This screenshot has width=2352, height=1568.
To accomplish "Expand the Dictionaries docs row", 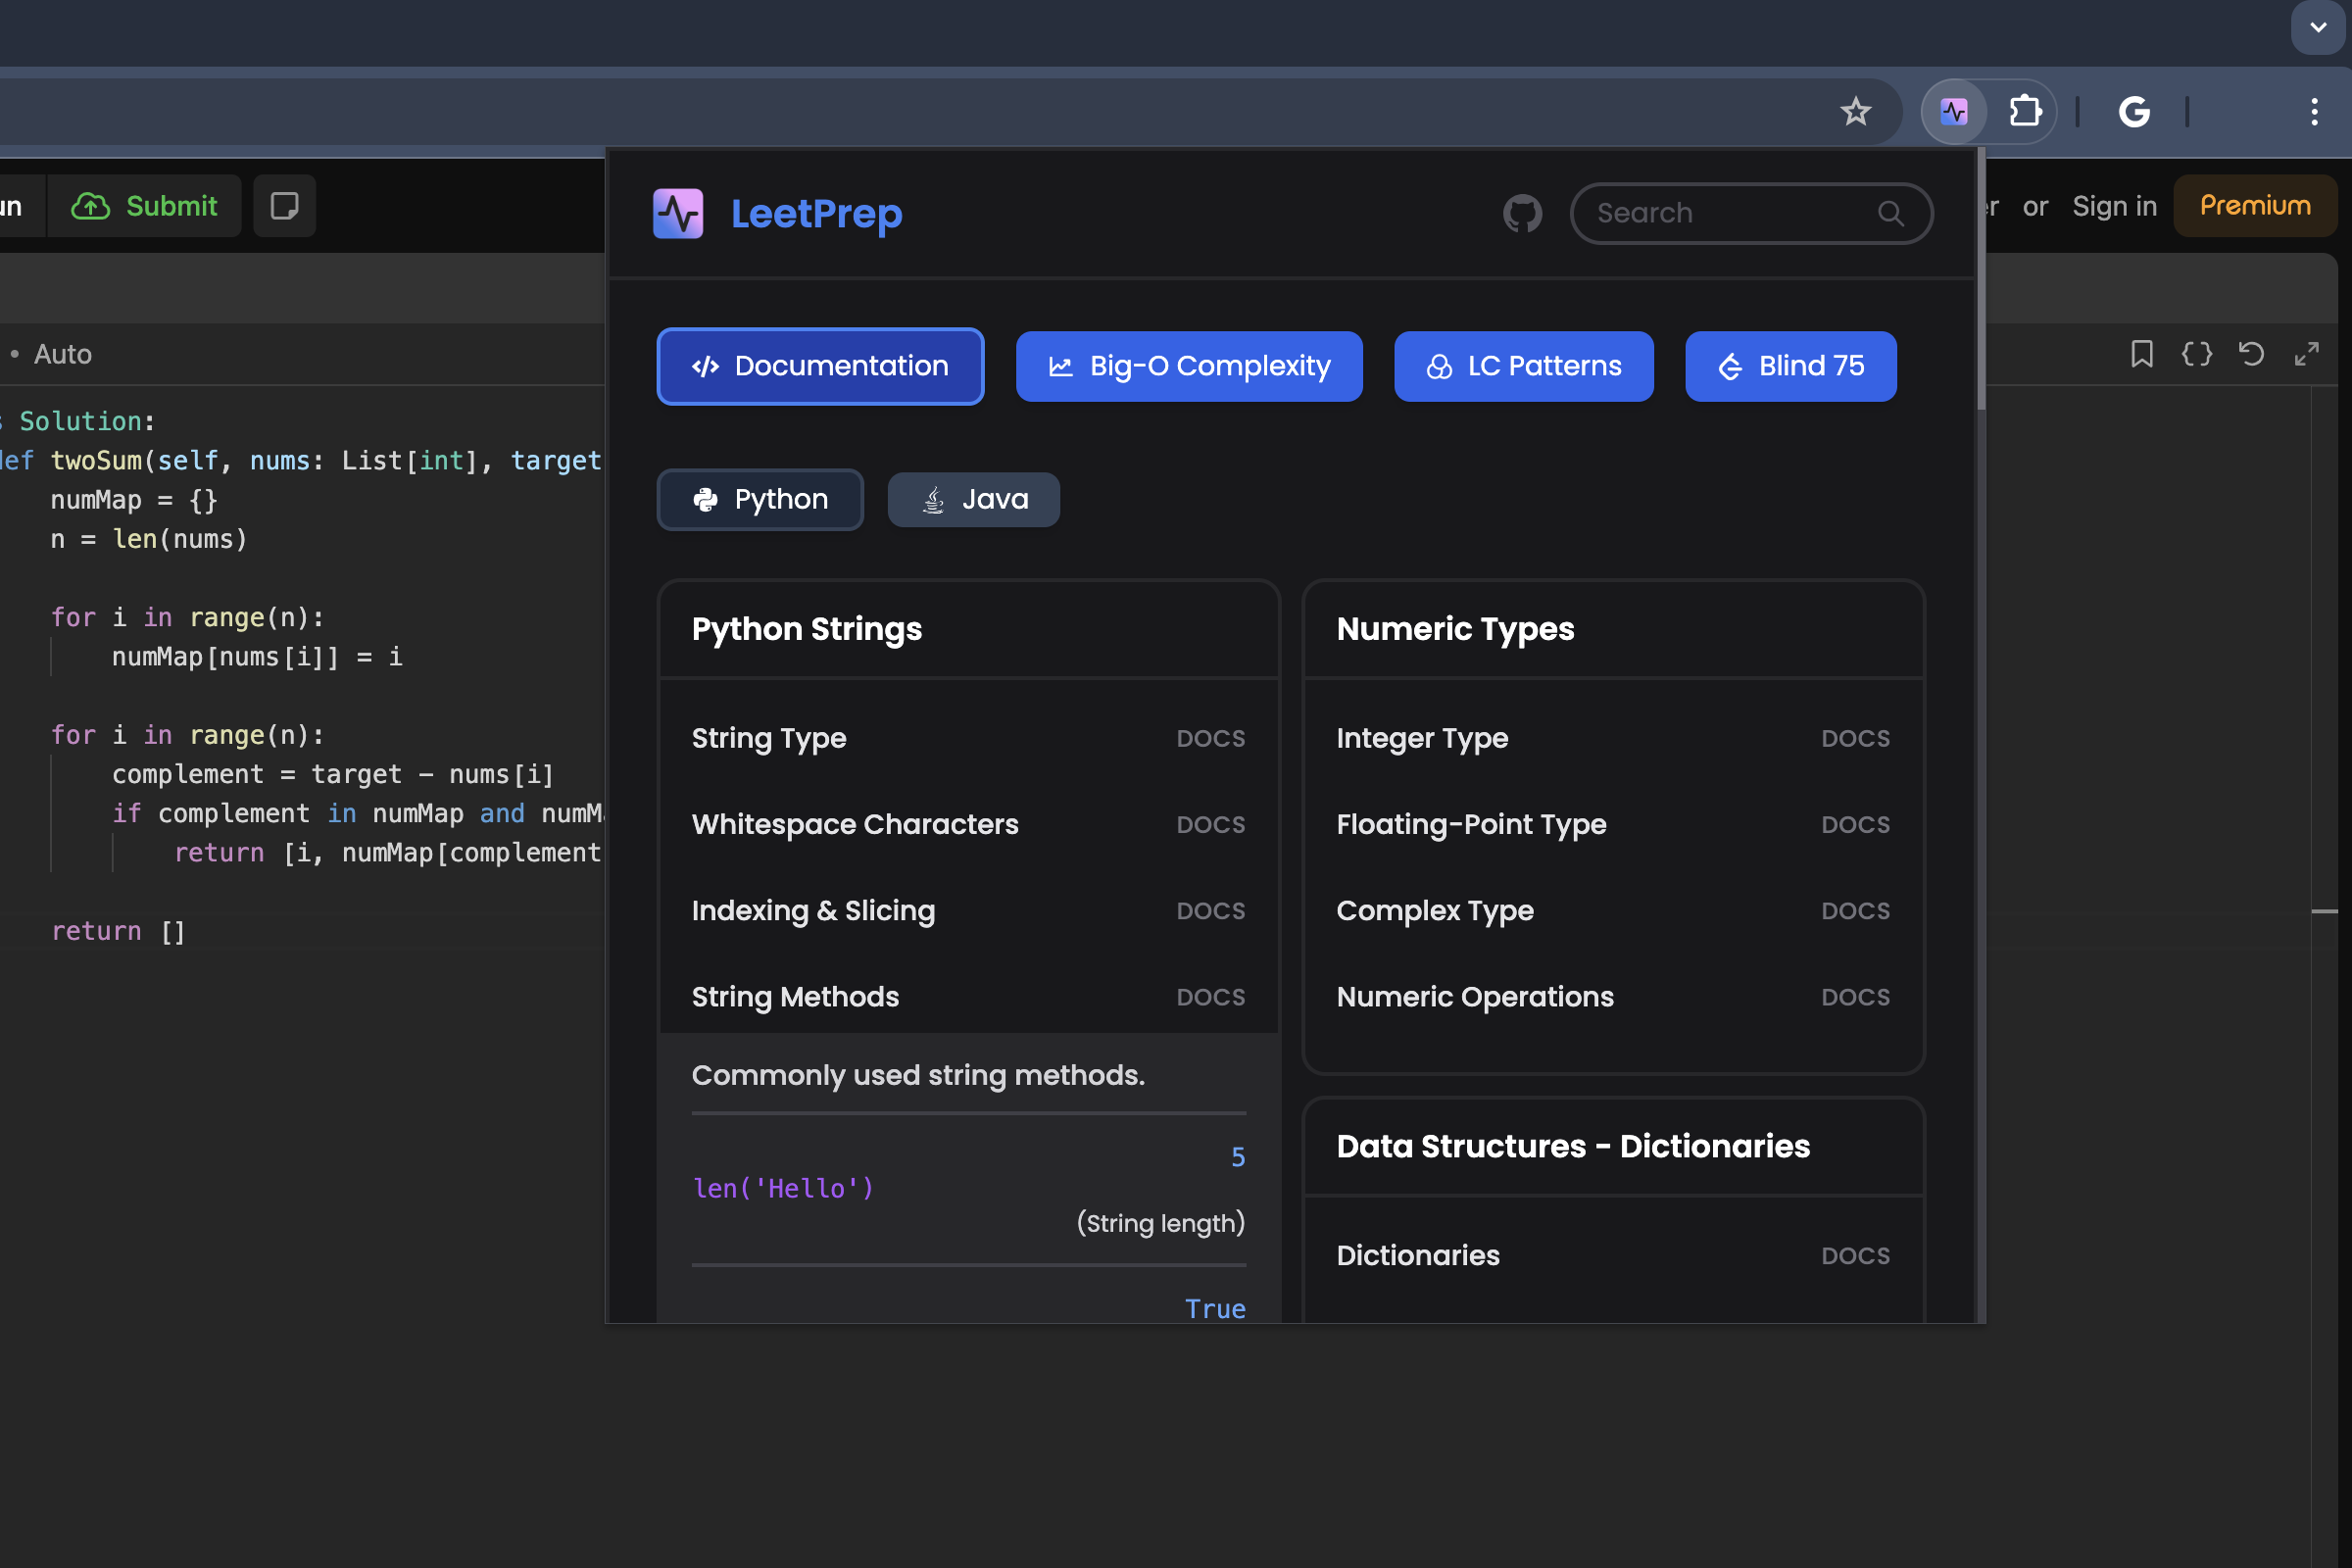I will pyautogui.click(x=1613, y=1255).
